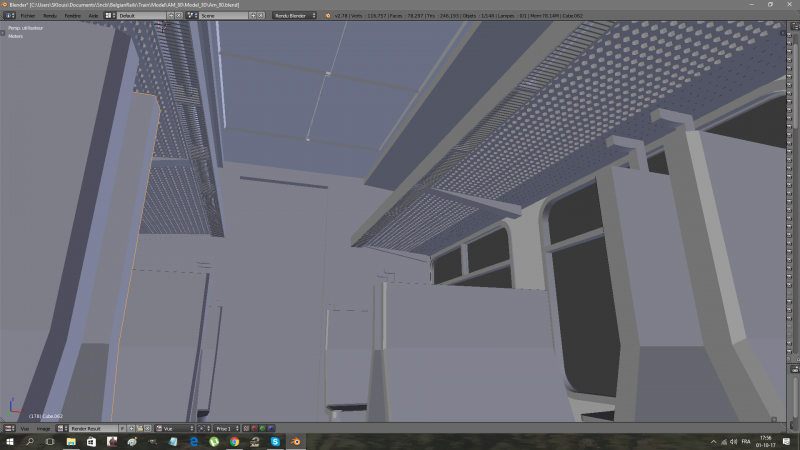The height and width of the screenshot is (450, 800).
Task: Open the Paint-like palette taskbar app
Action: 132,442
